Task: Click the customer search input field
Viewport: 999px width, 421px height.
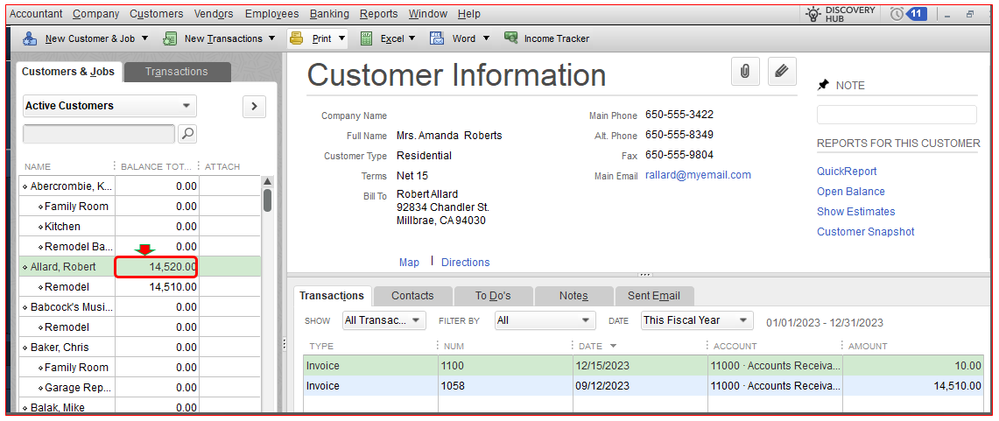Action: tap(99, 134)
